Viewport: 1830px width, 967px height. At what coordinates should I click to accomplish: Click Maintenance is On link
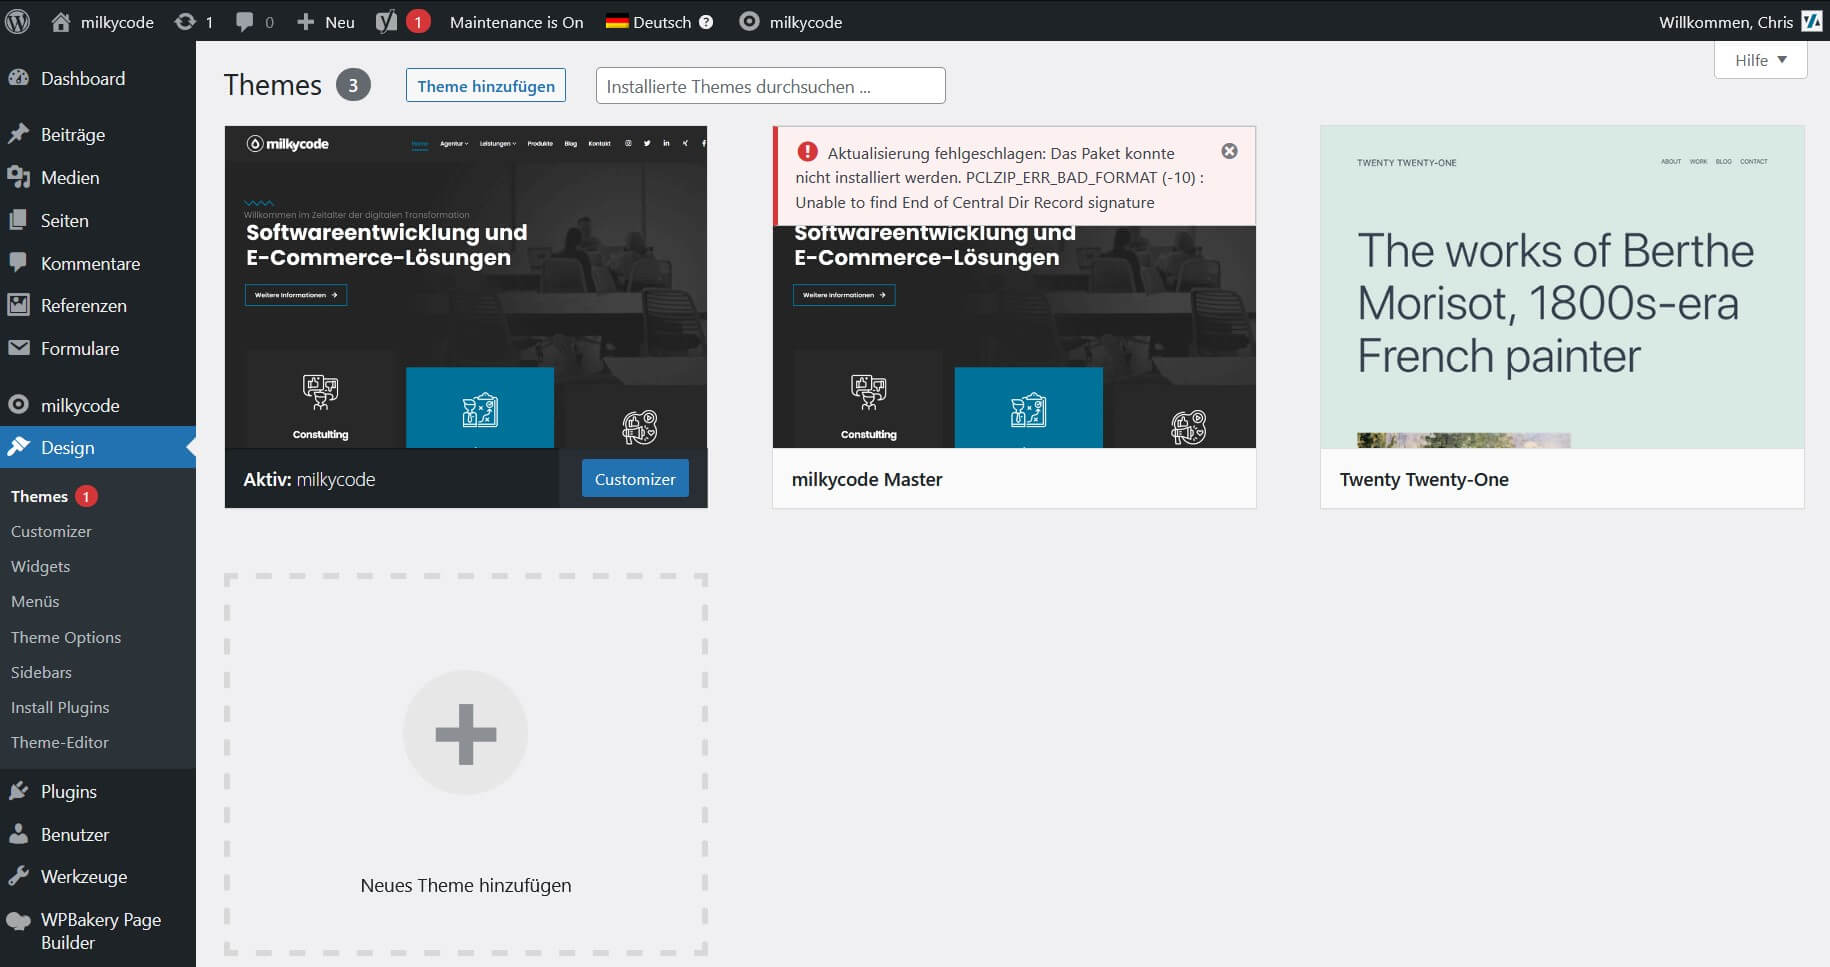point(516,22)
